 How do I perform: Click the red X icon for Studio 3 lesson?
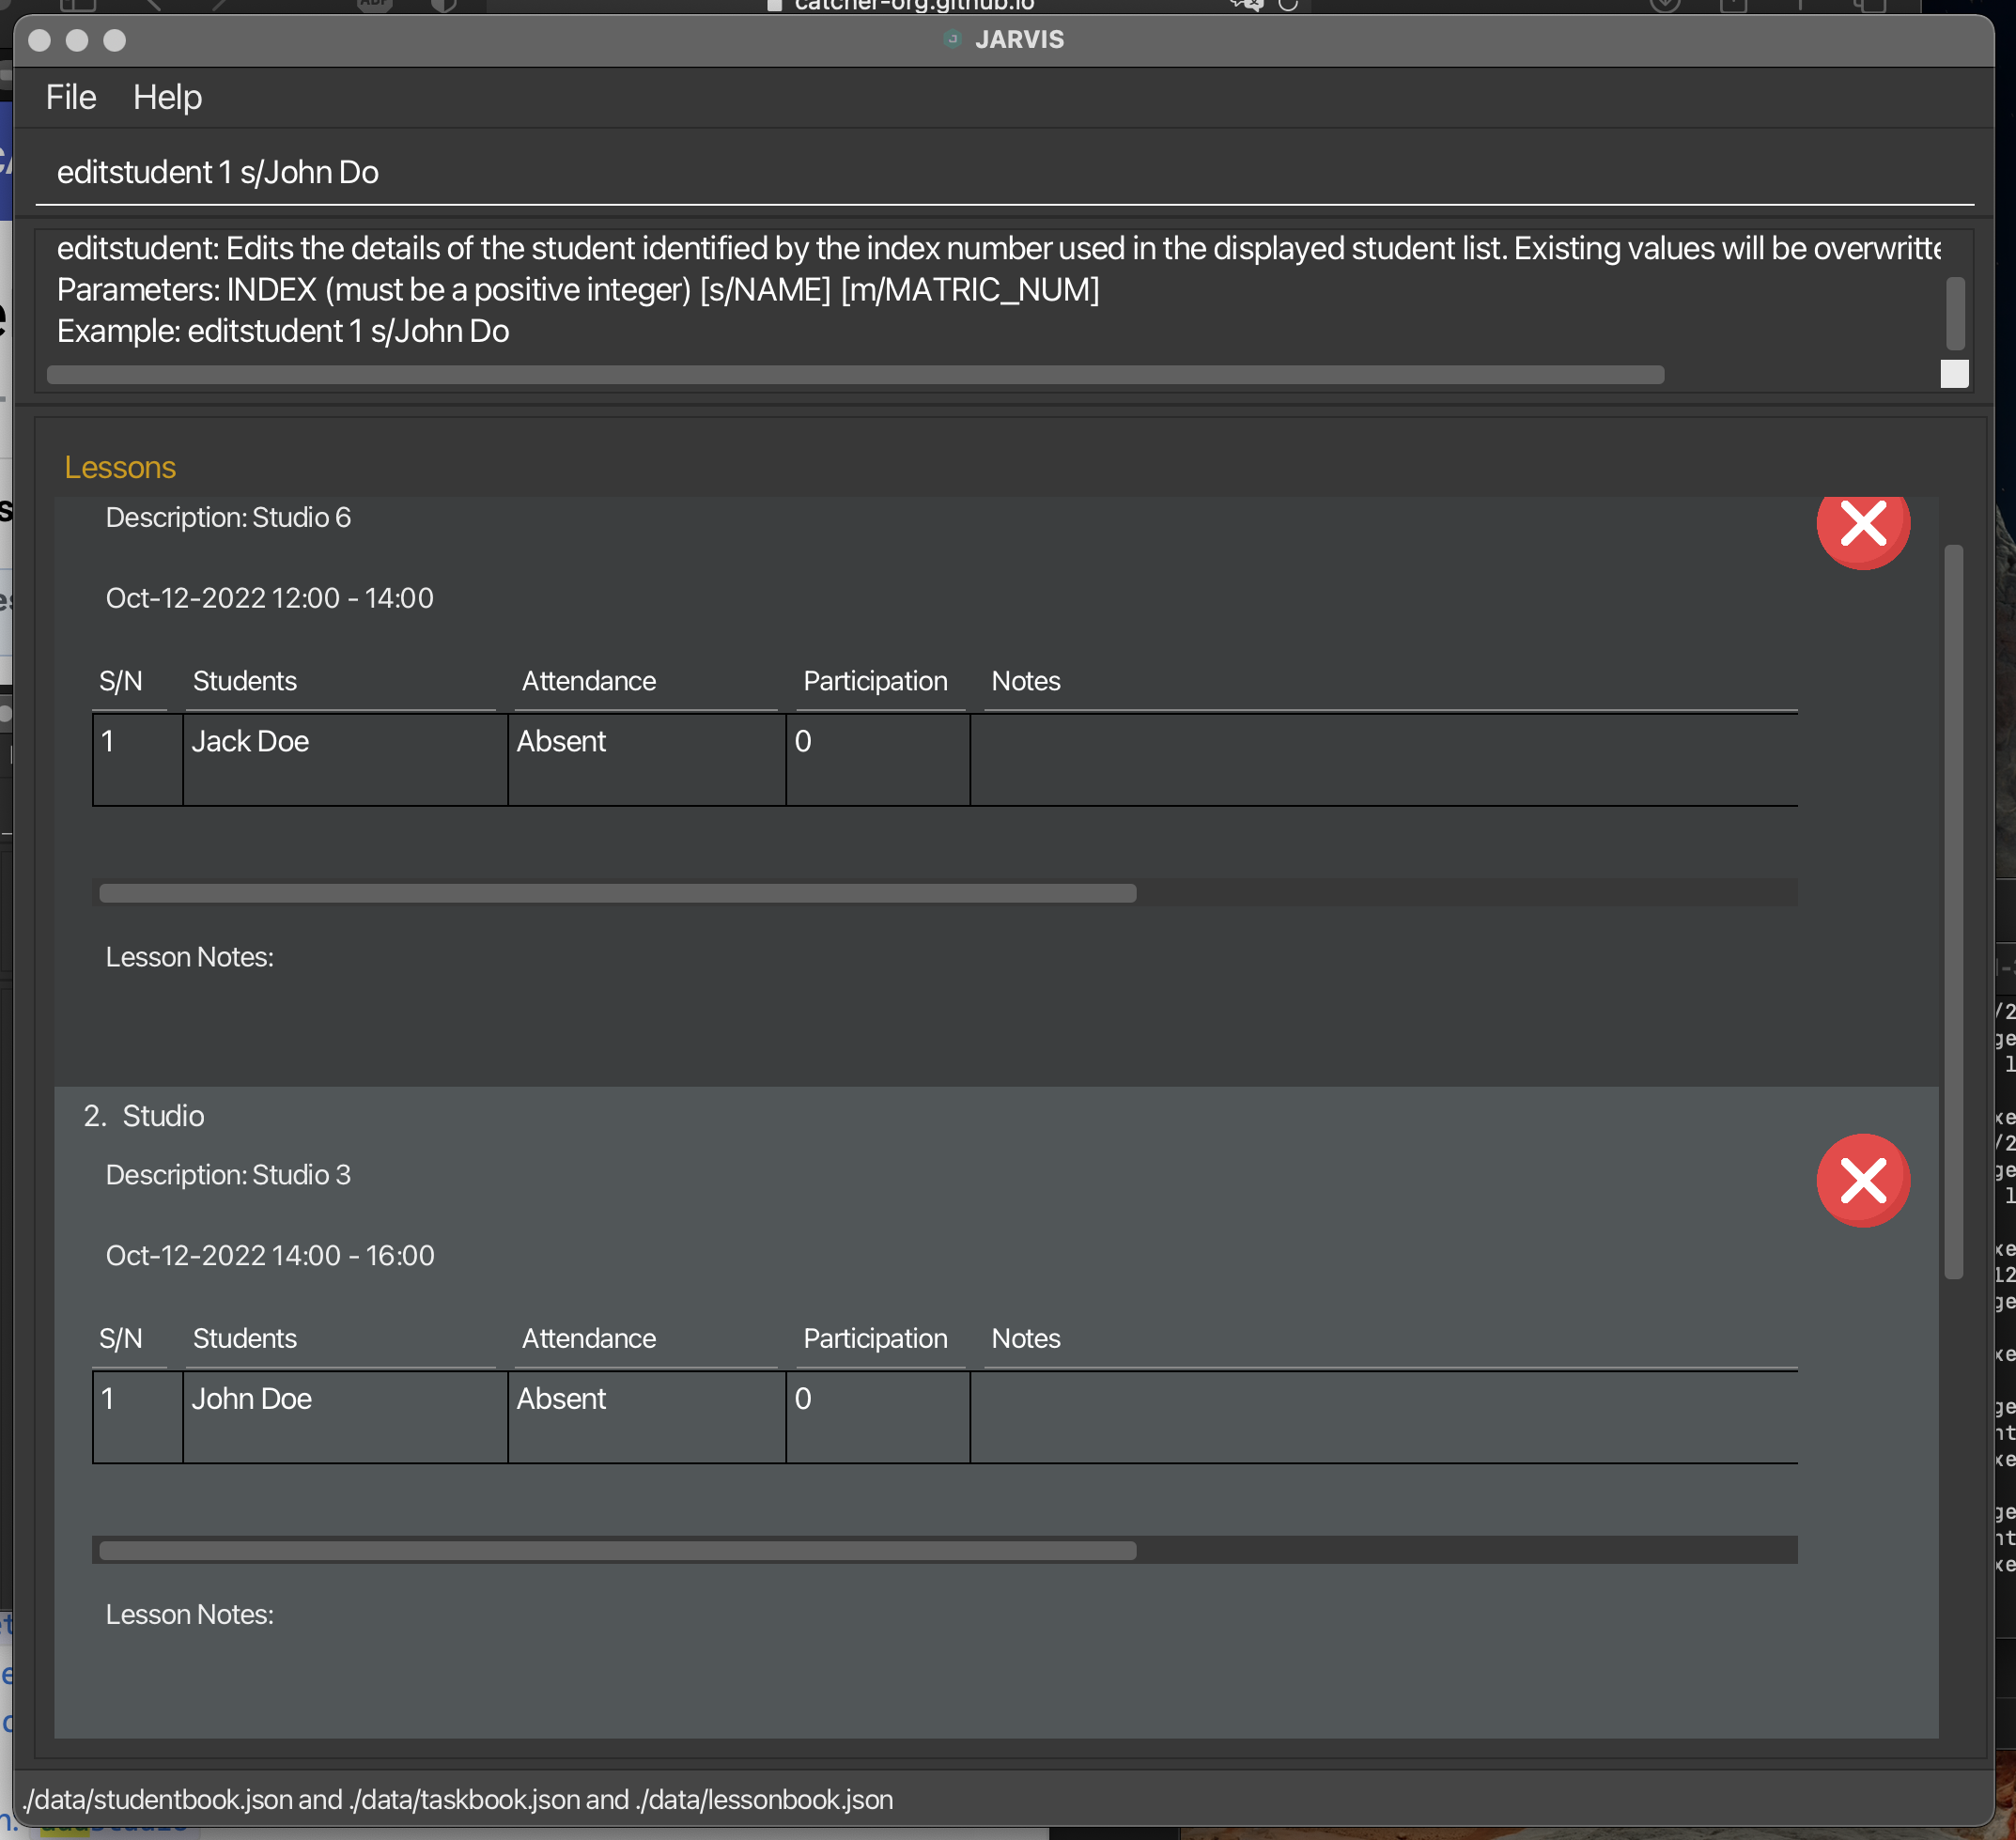point(1862,1180)
